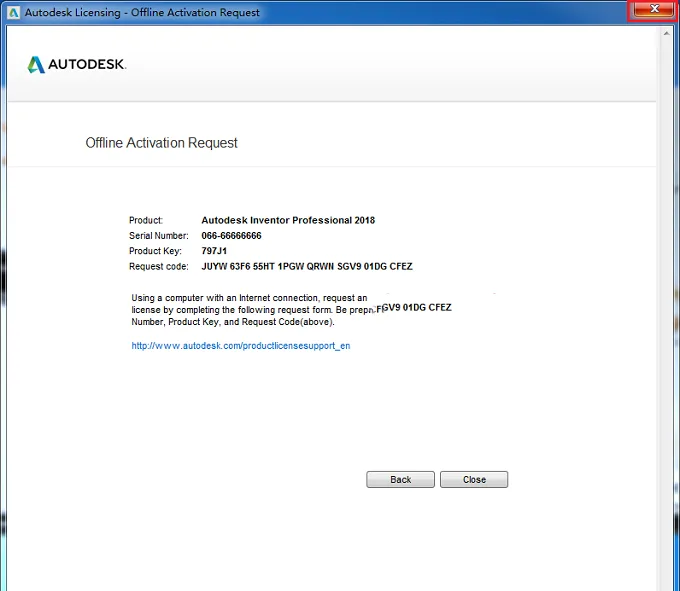Open the autodesk.com productlicensesupport_en link
Screen dimensions: 680x591
(x=241, y=346)
